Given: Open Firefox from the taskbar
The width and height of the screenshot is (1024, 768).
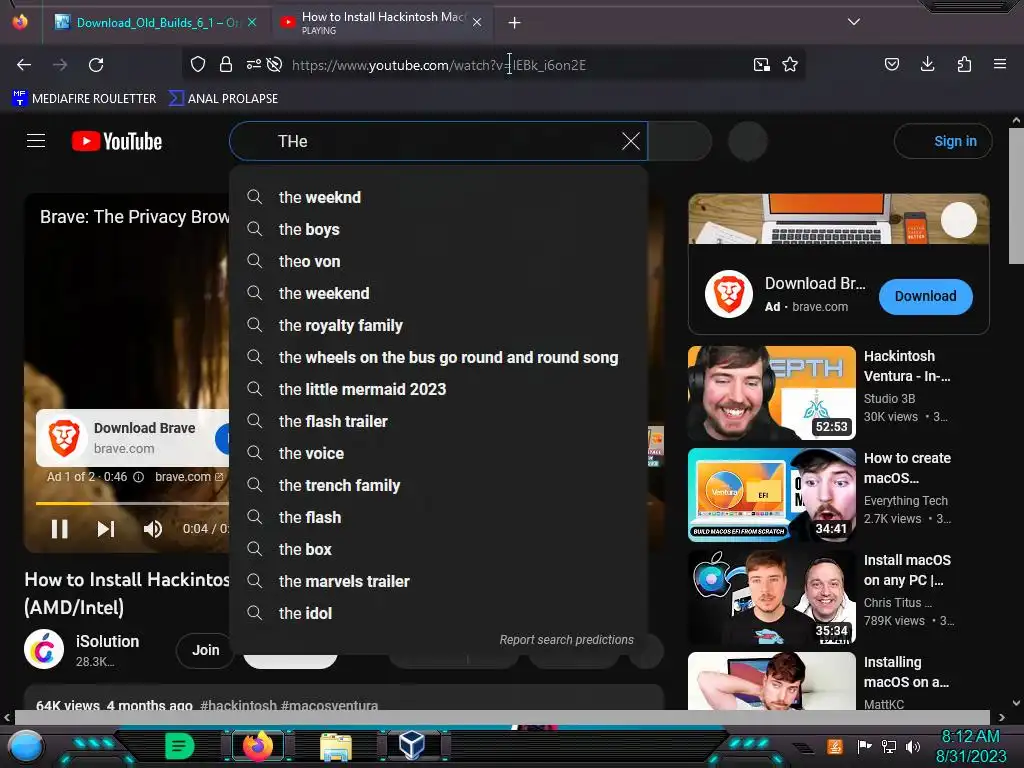Looking at the screenshot, I should [258, 746].
